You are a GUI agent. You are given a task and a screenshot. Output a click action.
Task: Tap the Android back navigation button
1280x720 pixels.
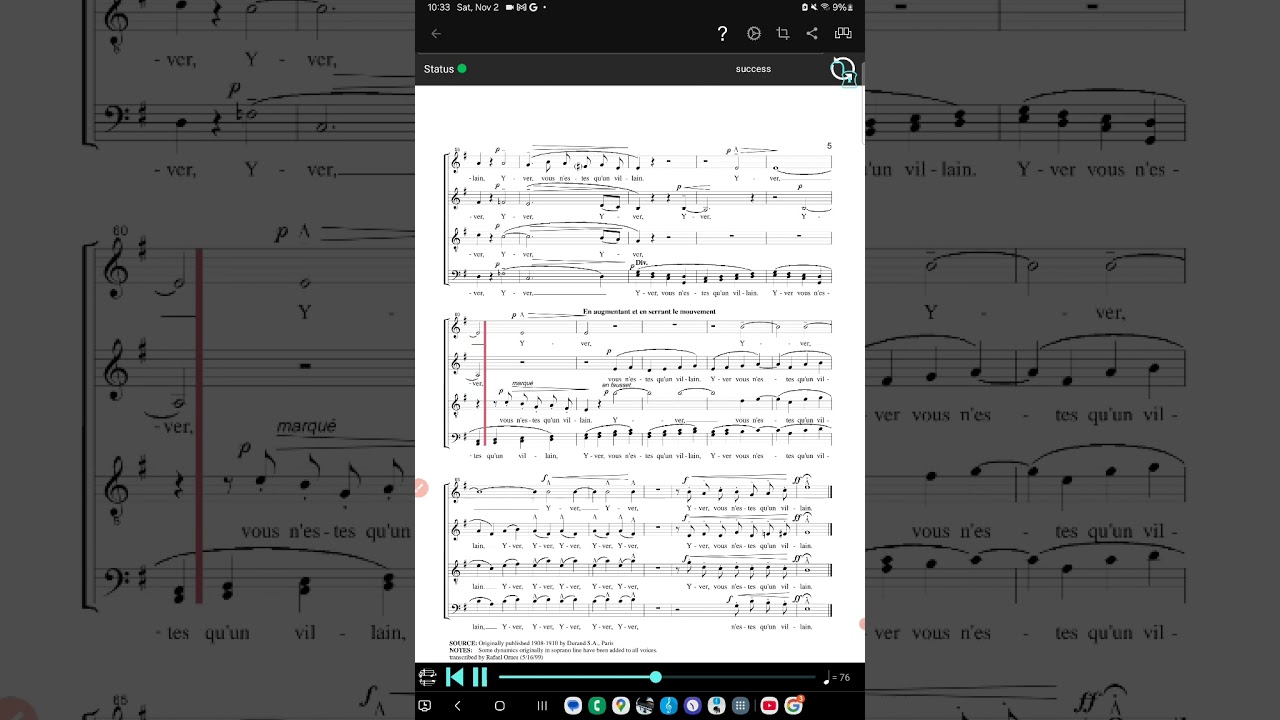pos(458,706)
